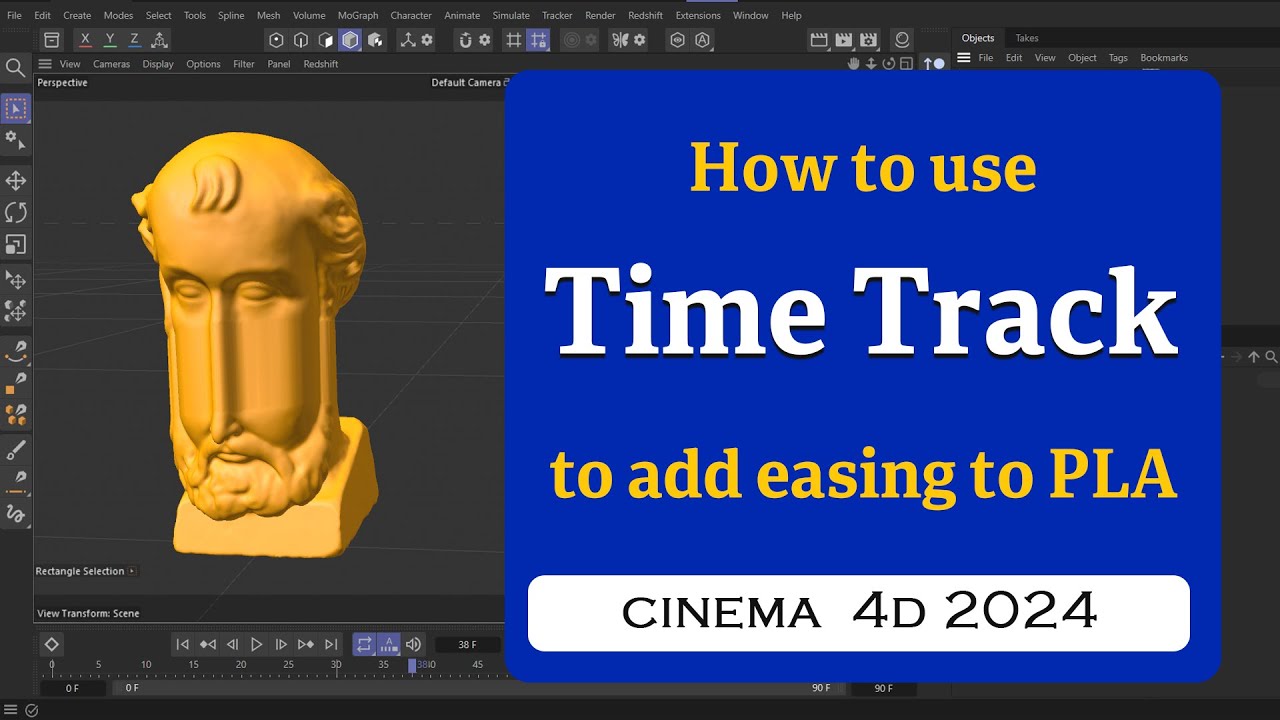Open axis settings gear
The width and height of the screenshot is (1280, 720).
427,40
